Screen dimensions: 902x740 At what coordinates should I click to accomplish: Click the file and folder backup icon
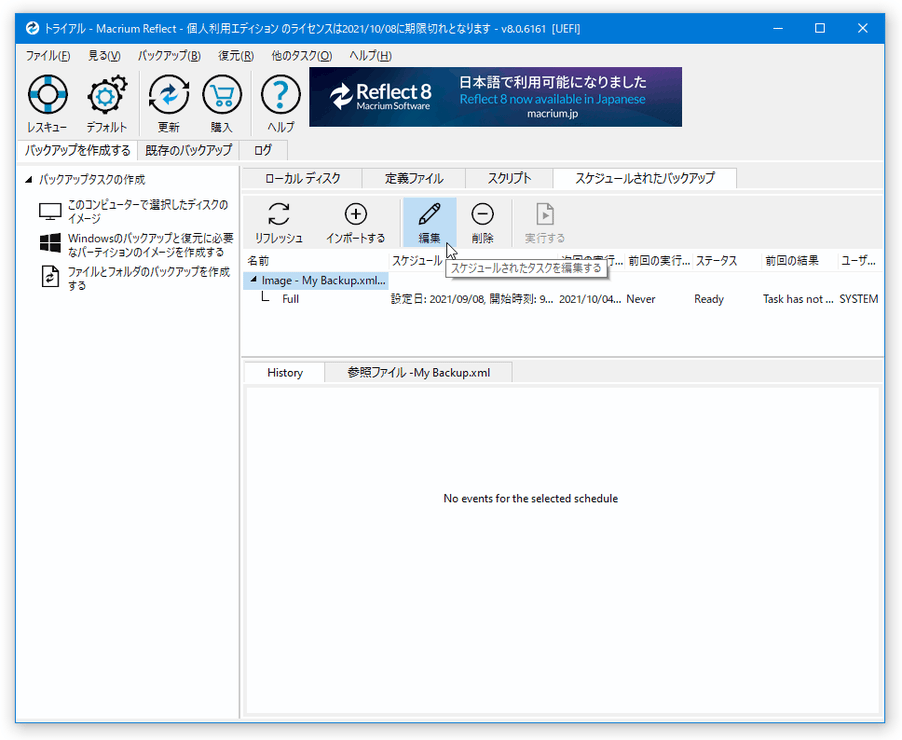(x=50, y=276)
